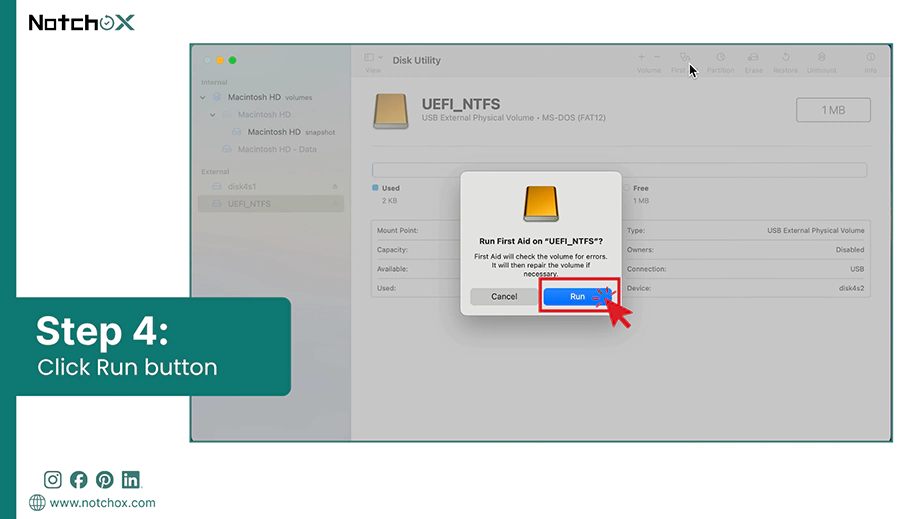Add a volume with the plus icon
Viewport: 922px width, 519px height.
click(641, 57)
